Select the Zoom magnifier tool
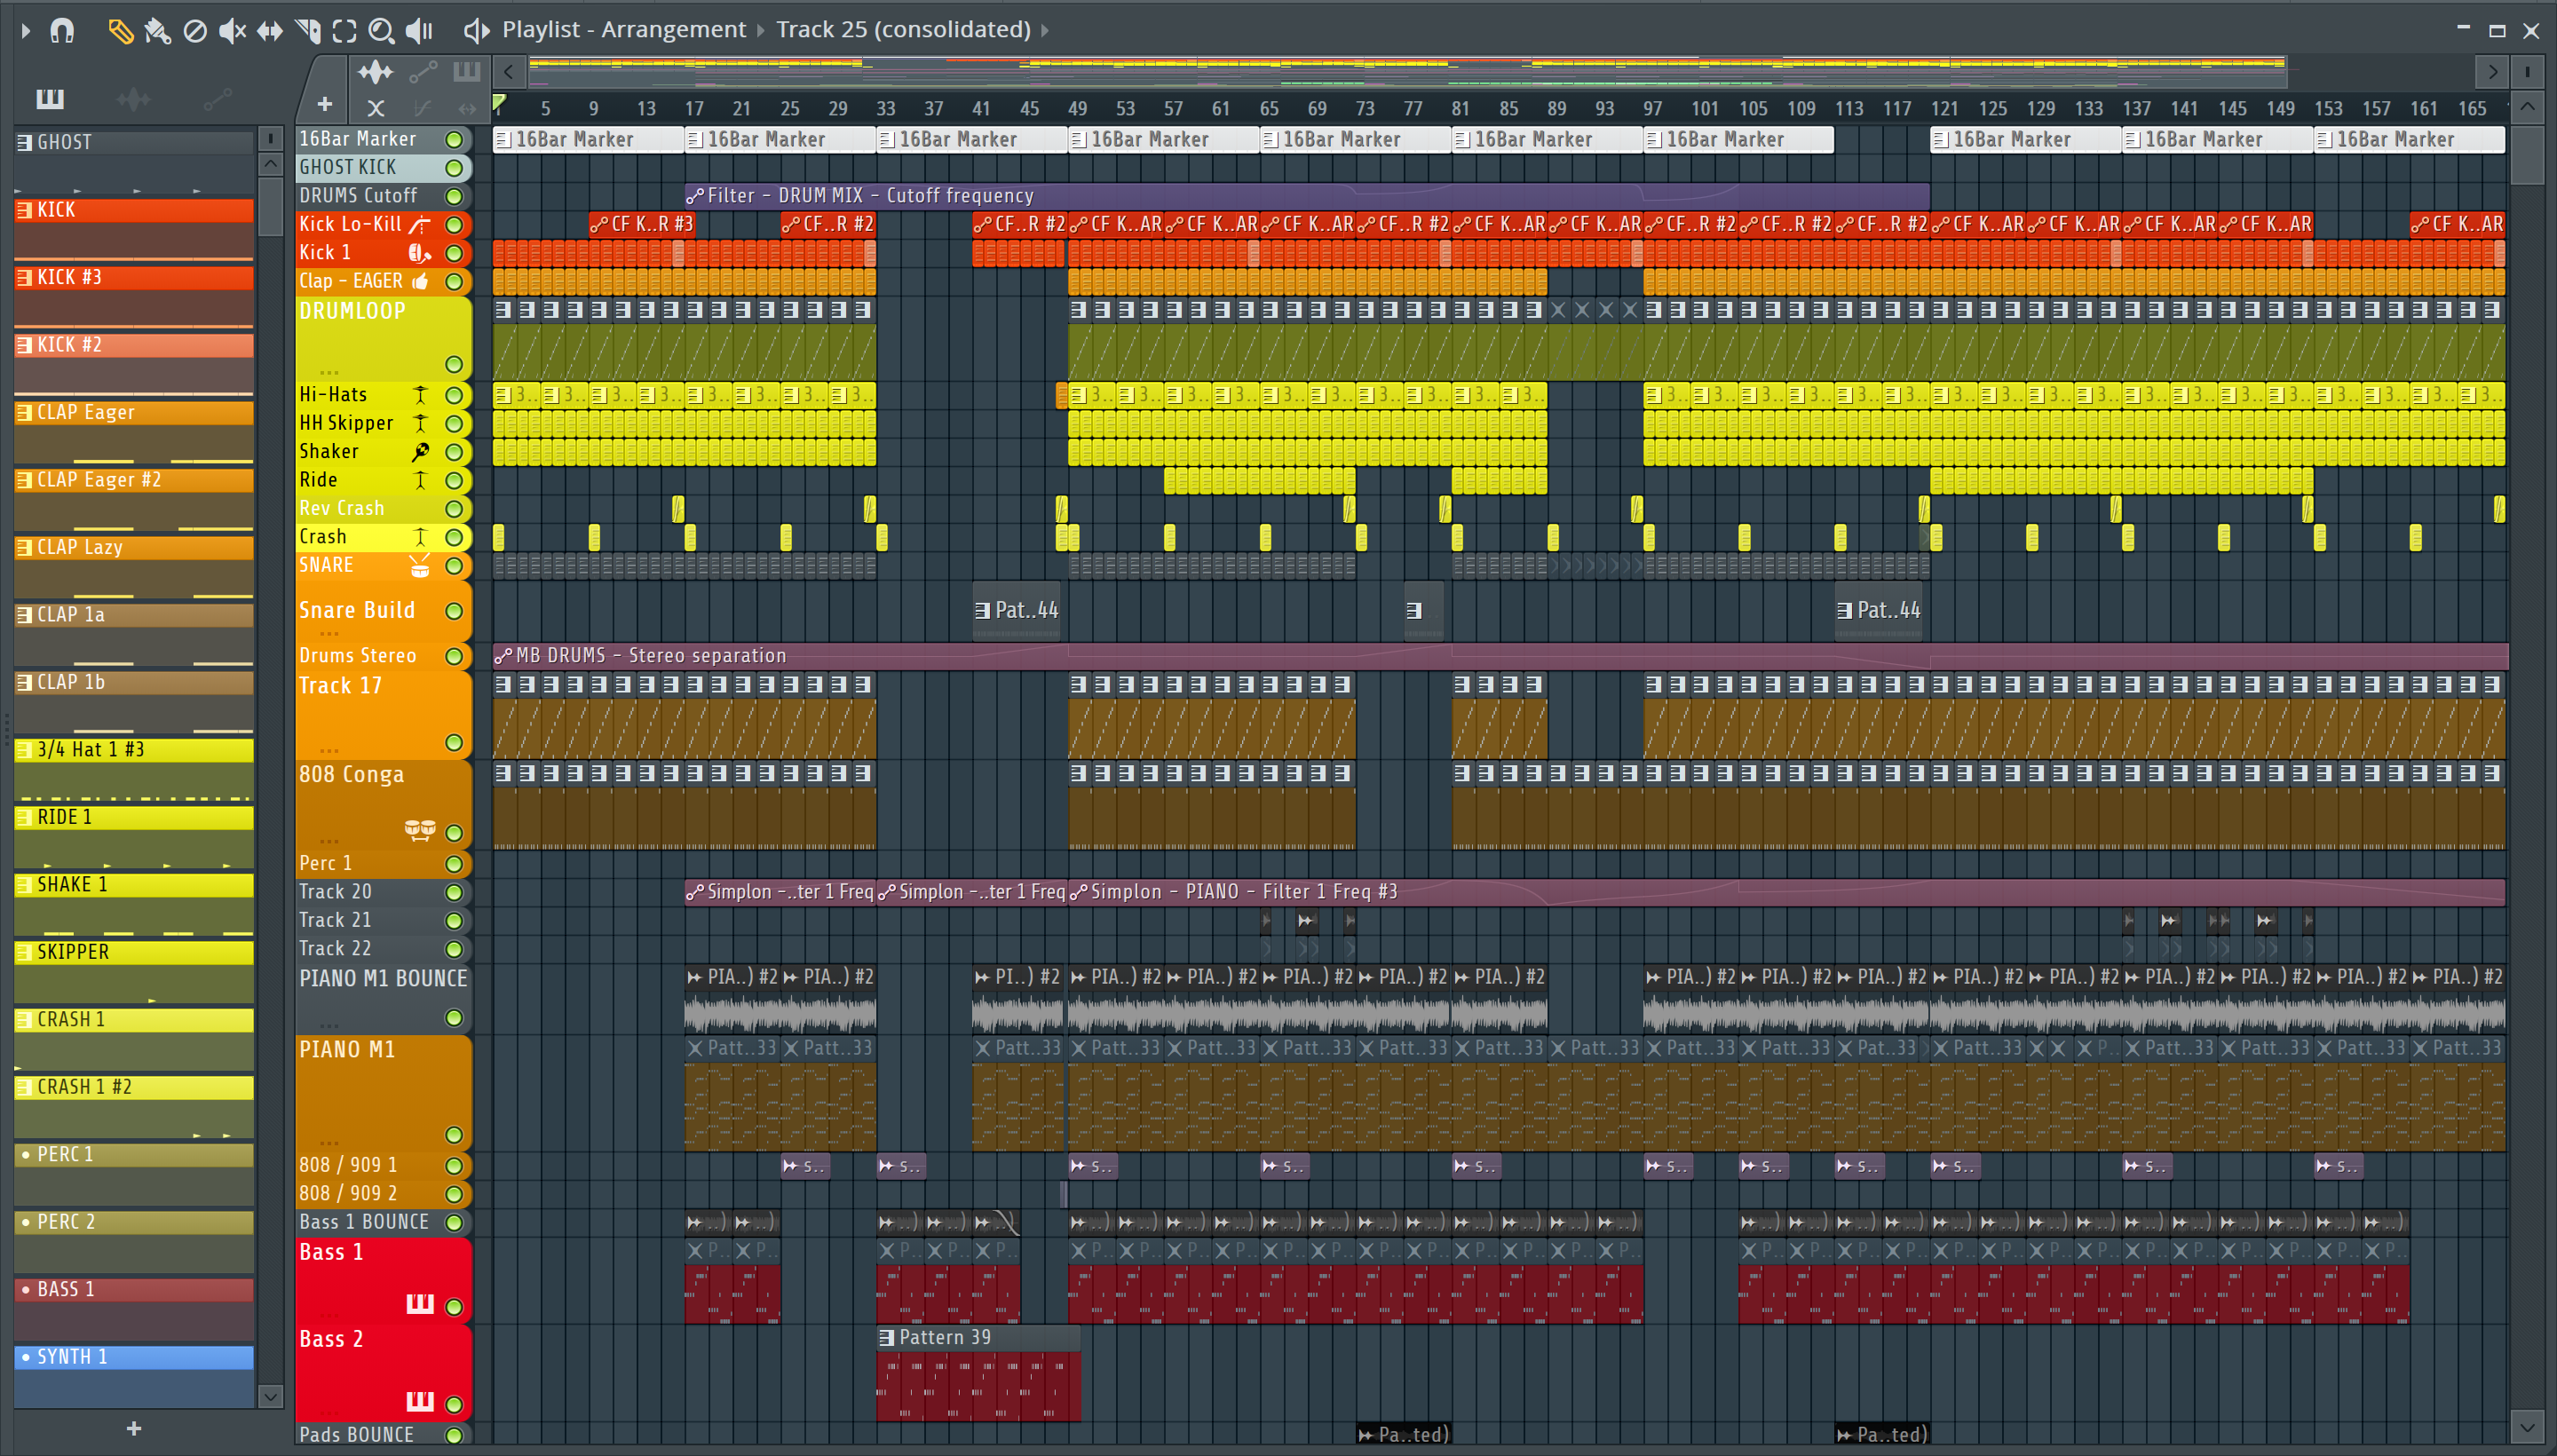 pos(381,31)
